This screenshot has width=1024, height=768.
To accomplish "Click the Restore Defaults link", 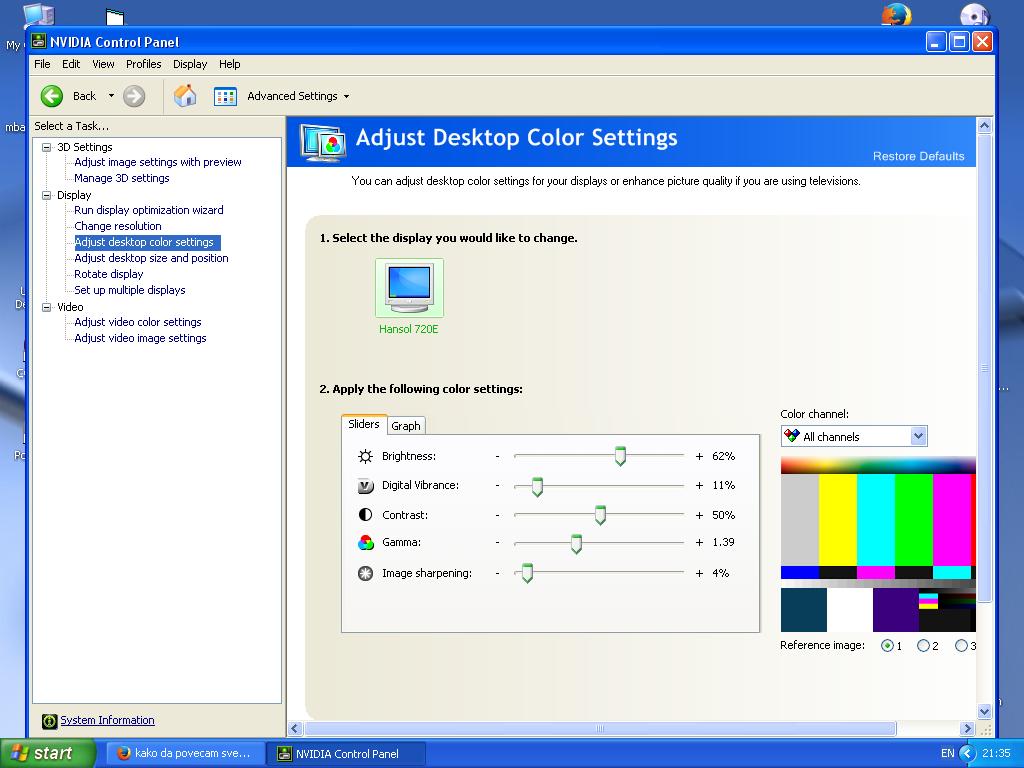I will click(x=918, y=156).
